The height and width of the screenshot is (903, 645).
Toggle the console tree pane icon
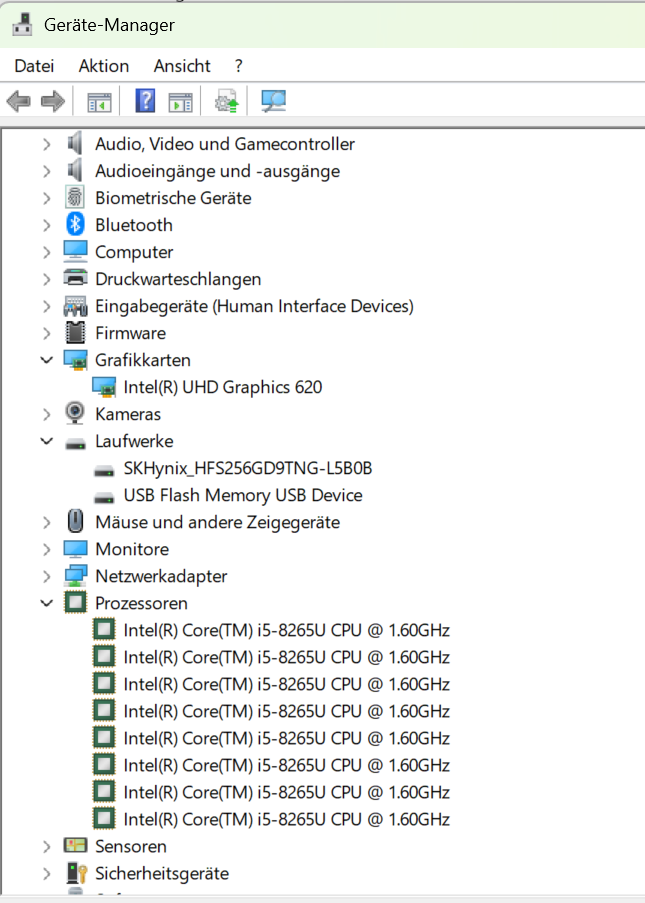[99, 102]
